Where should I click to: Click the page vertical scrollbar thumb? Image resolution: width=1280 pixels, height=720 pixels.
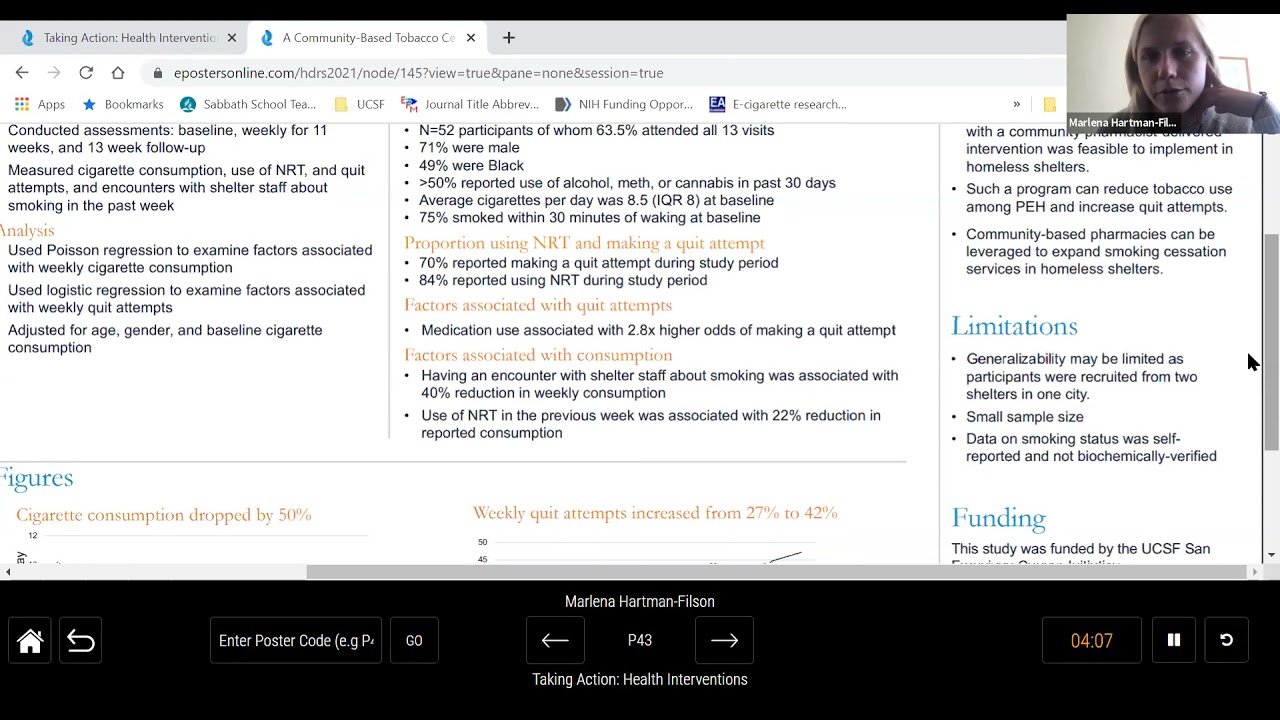[x=1271, y=341]
